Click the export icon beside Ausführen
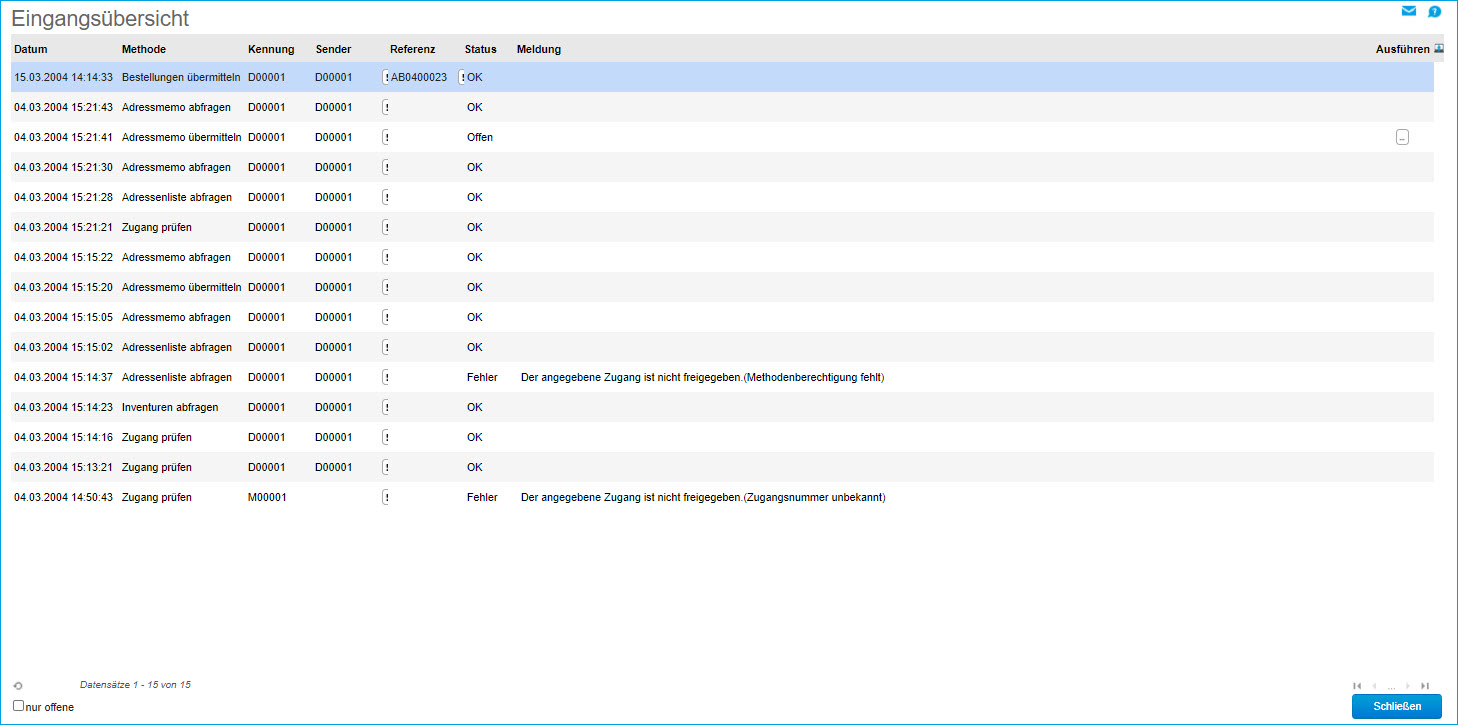This screenshot has width=1458, height=725. (x=1439, y=48)
